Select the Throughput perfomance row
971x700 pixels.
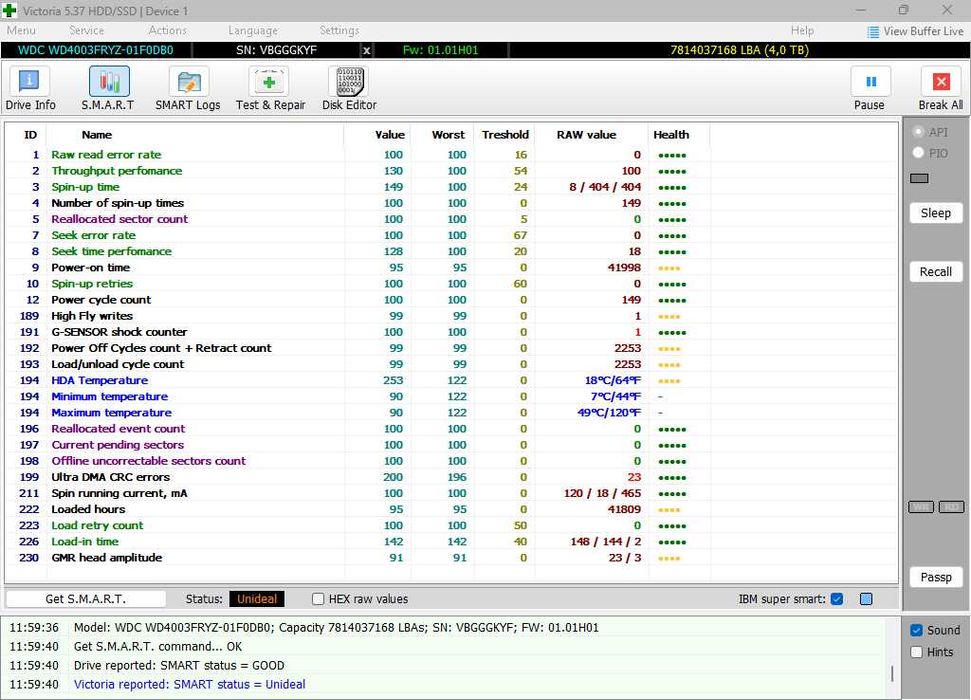tap(451, 171)
